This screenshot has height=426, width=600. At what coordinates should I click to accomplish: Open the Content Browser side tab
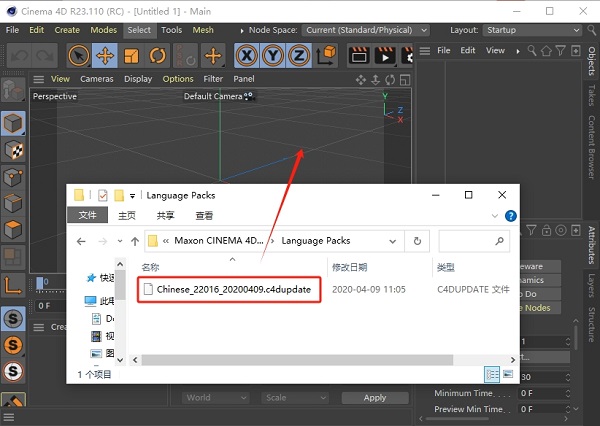coord(592,147)
